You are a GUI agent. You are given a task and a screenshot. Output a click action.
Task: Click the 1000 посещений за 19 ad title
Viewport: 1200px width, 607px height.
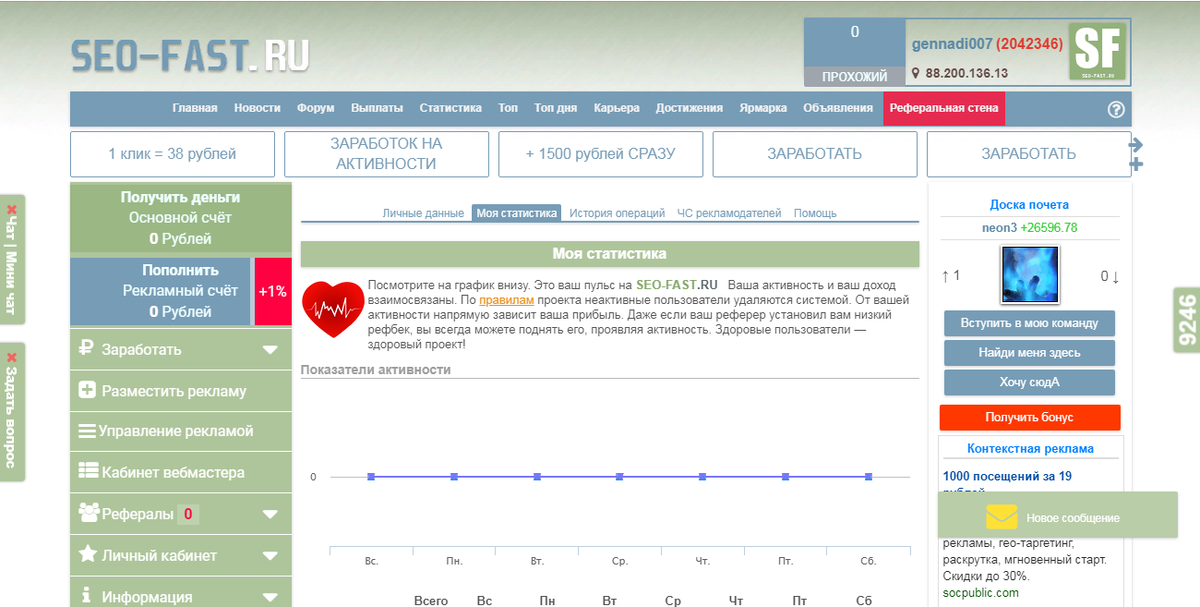(x=1007, y=476)
